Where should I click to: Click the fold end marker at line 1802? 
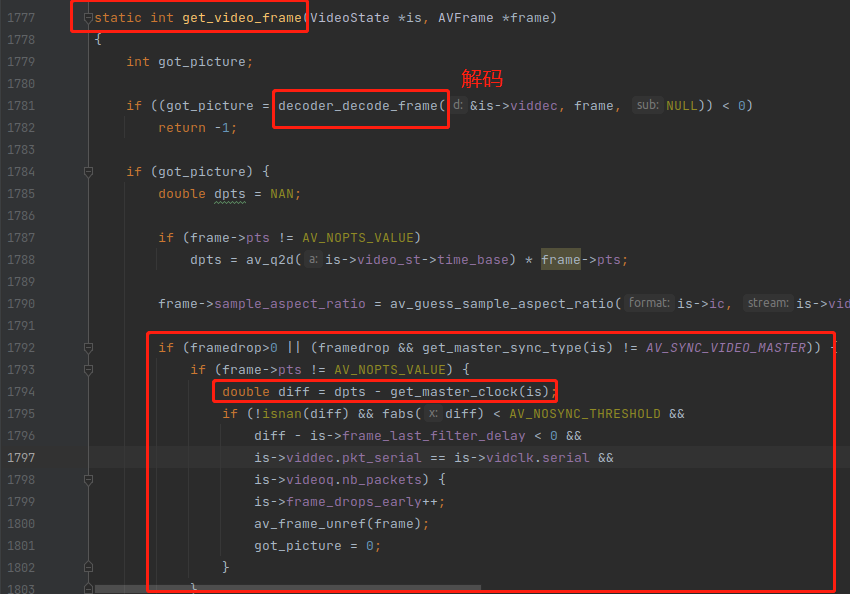(x=88, y=568)
